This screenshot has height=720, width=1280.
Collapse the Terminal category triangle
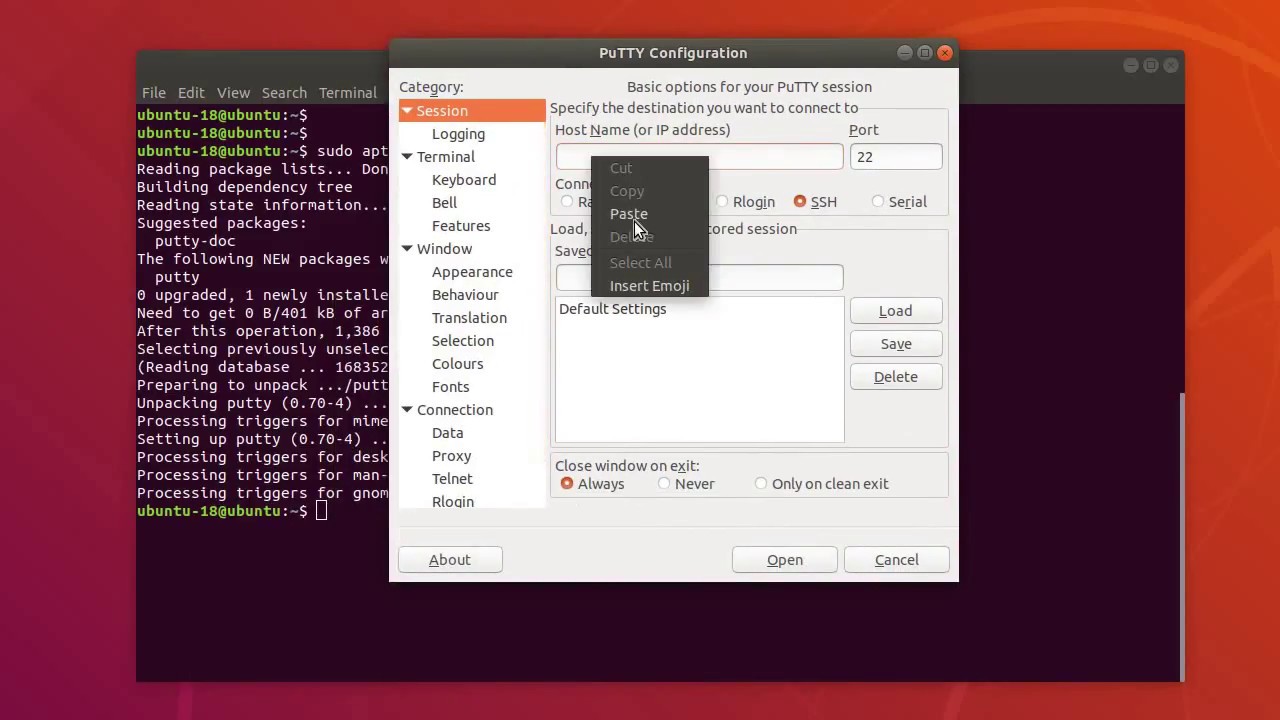click(407, 157)
